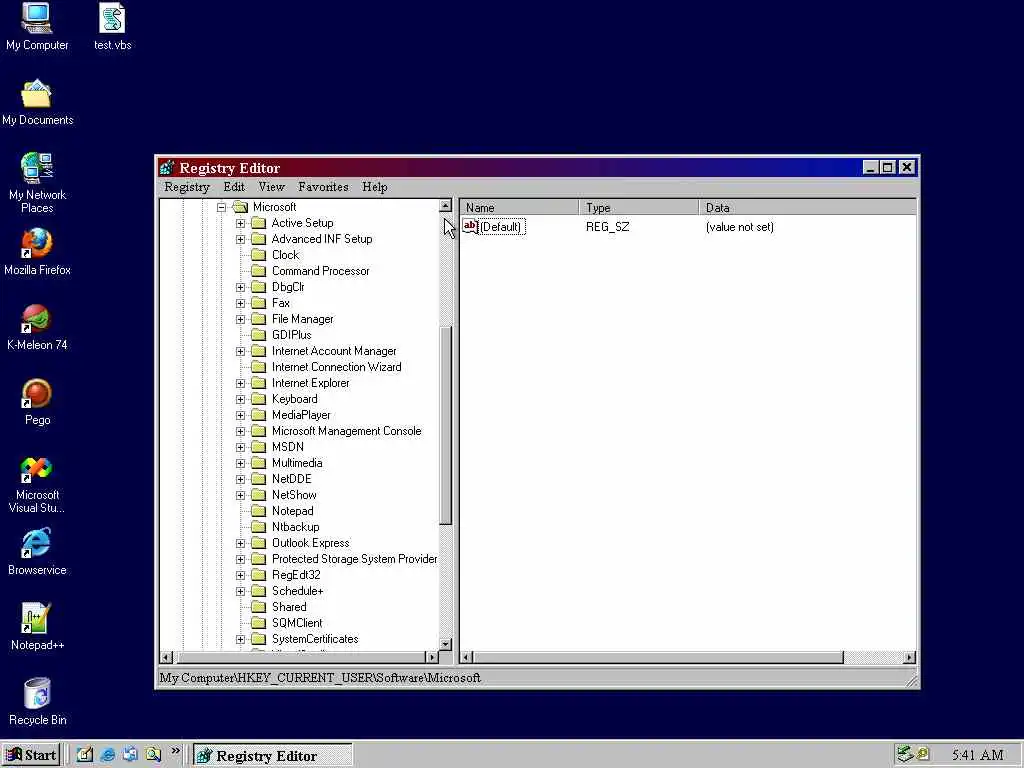Click the network connection tray icon
Image resolution: width=1024 pixels, height=768 pixels.
[x=904, y=754]
